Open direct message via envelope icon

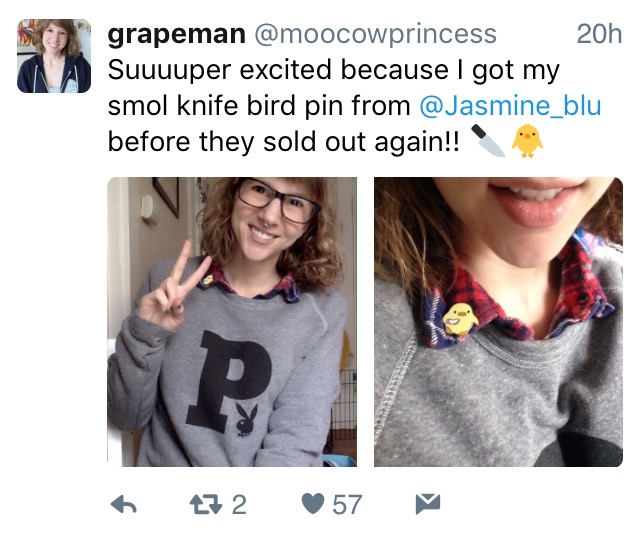tap(428, 503)
